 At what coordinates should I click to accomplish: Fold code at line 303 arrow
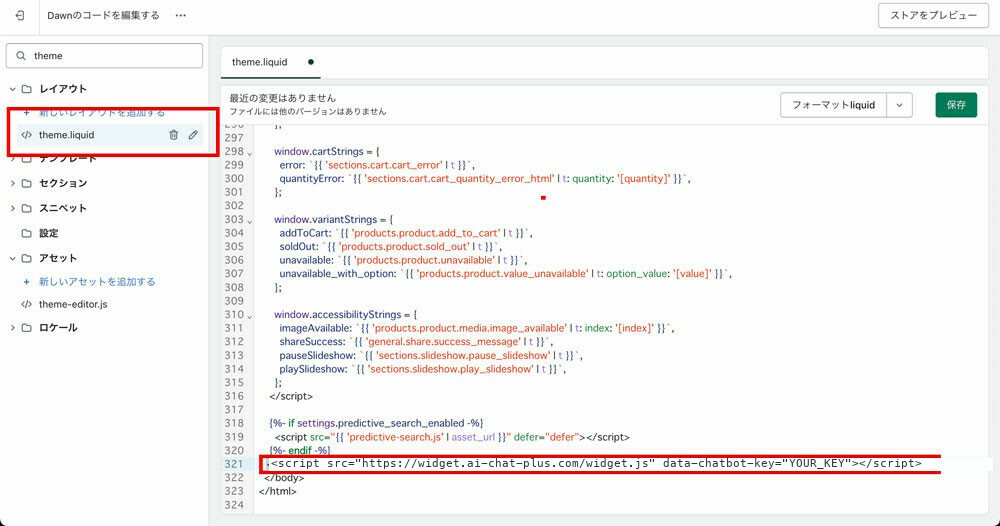pos(249,221)
